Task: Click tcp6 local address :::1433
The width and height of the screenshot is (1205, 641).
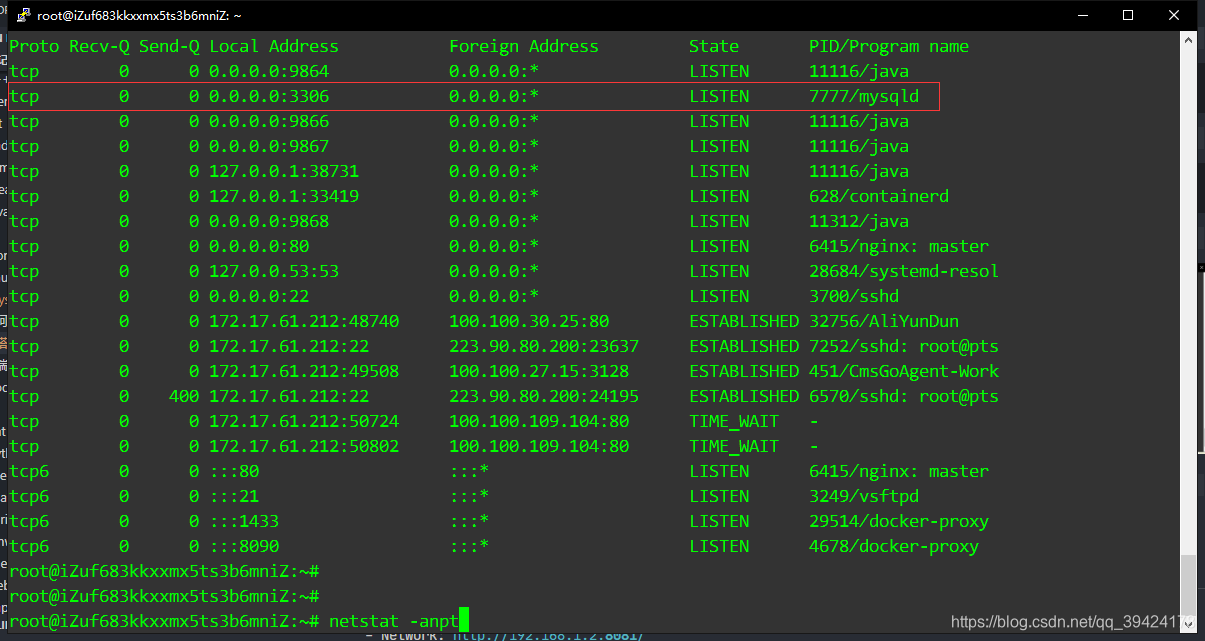Action: [244, 521]
